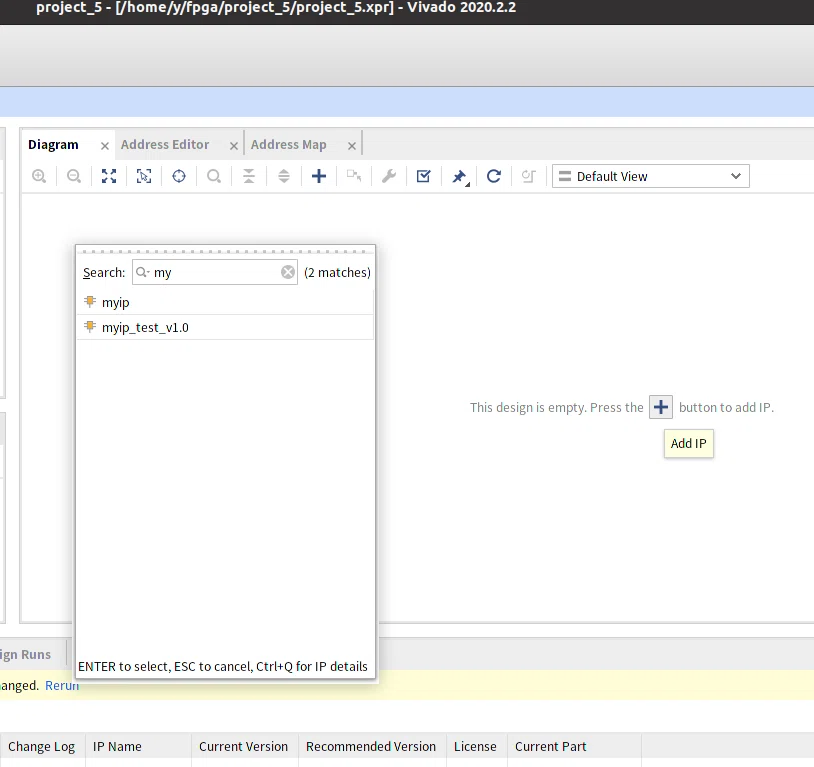Click the myip IP block icon
This screenshot has width=814, height=767.
[x=90, y=302]
